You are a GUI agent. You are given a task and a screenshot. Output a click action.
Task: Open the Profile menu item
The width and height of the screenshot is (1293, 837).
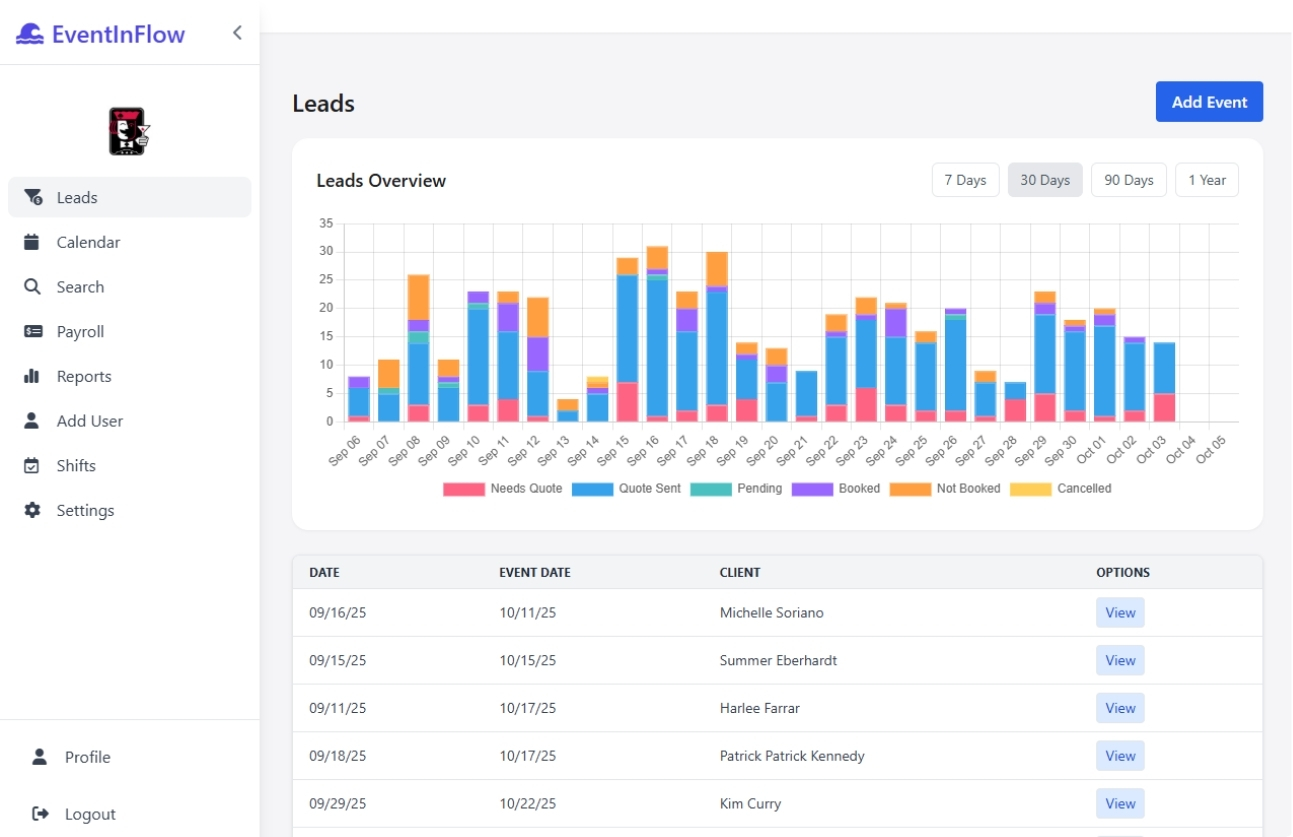pyautogui.click(x=87, y=757)
